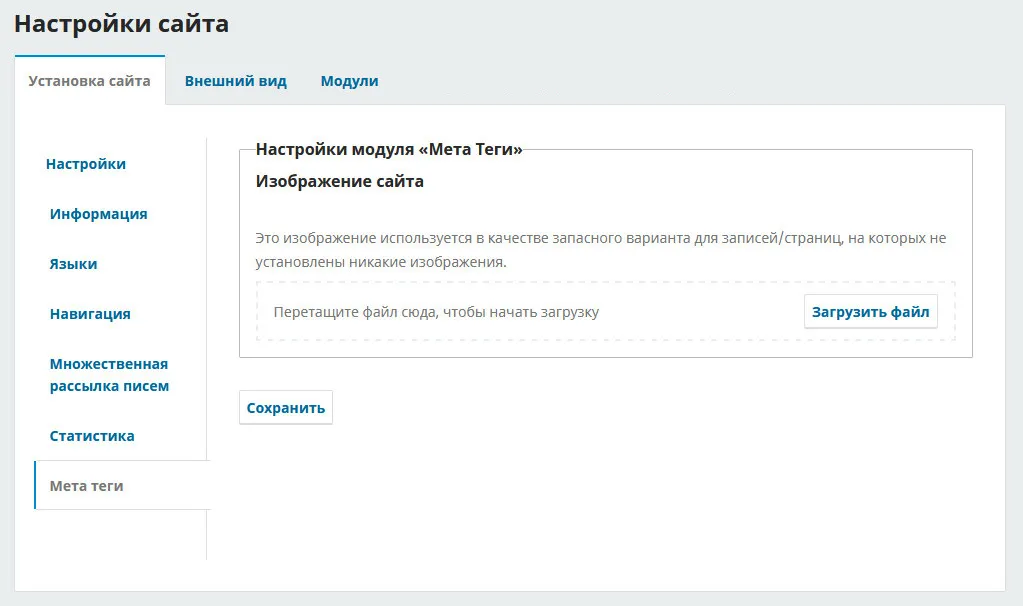Click the Сохранить button
This screenshot has width=1023, height=606.
pos(286,408)
